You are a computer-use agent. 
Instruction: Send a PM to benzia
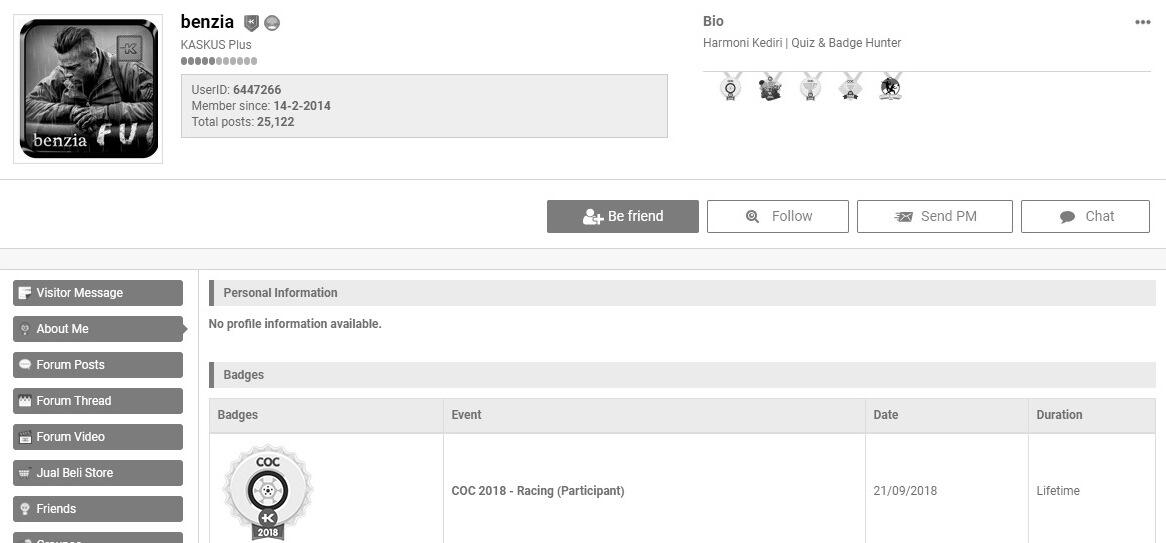[935, 216]
